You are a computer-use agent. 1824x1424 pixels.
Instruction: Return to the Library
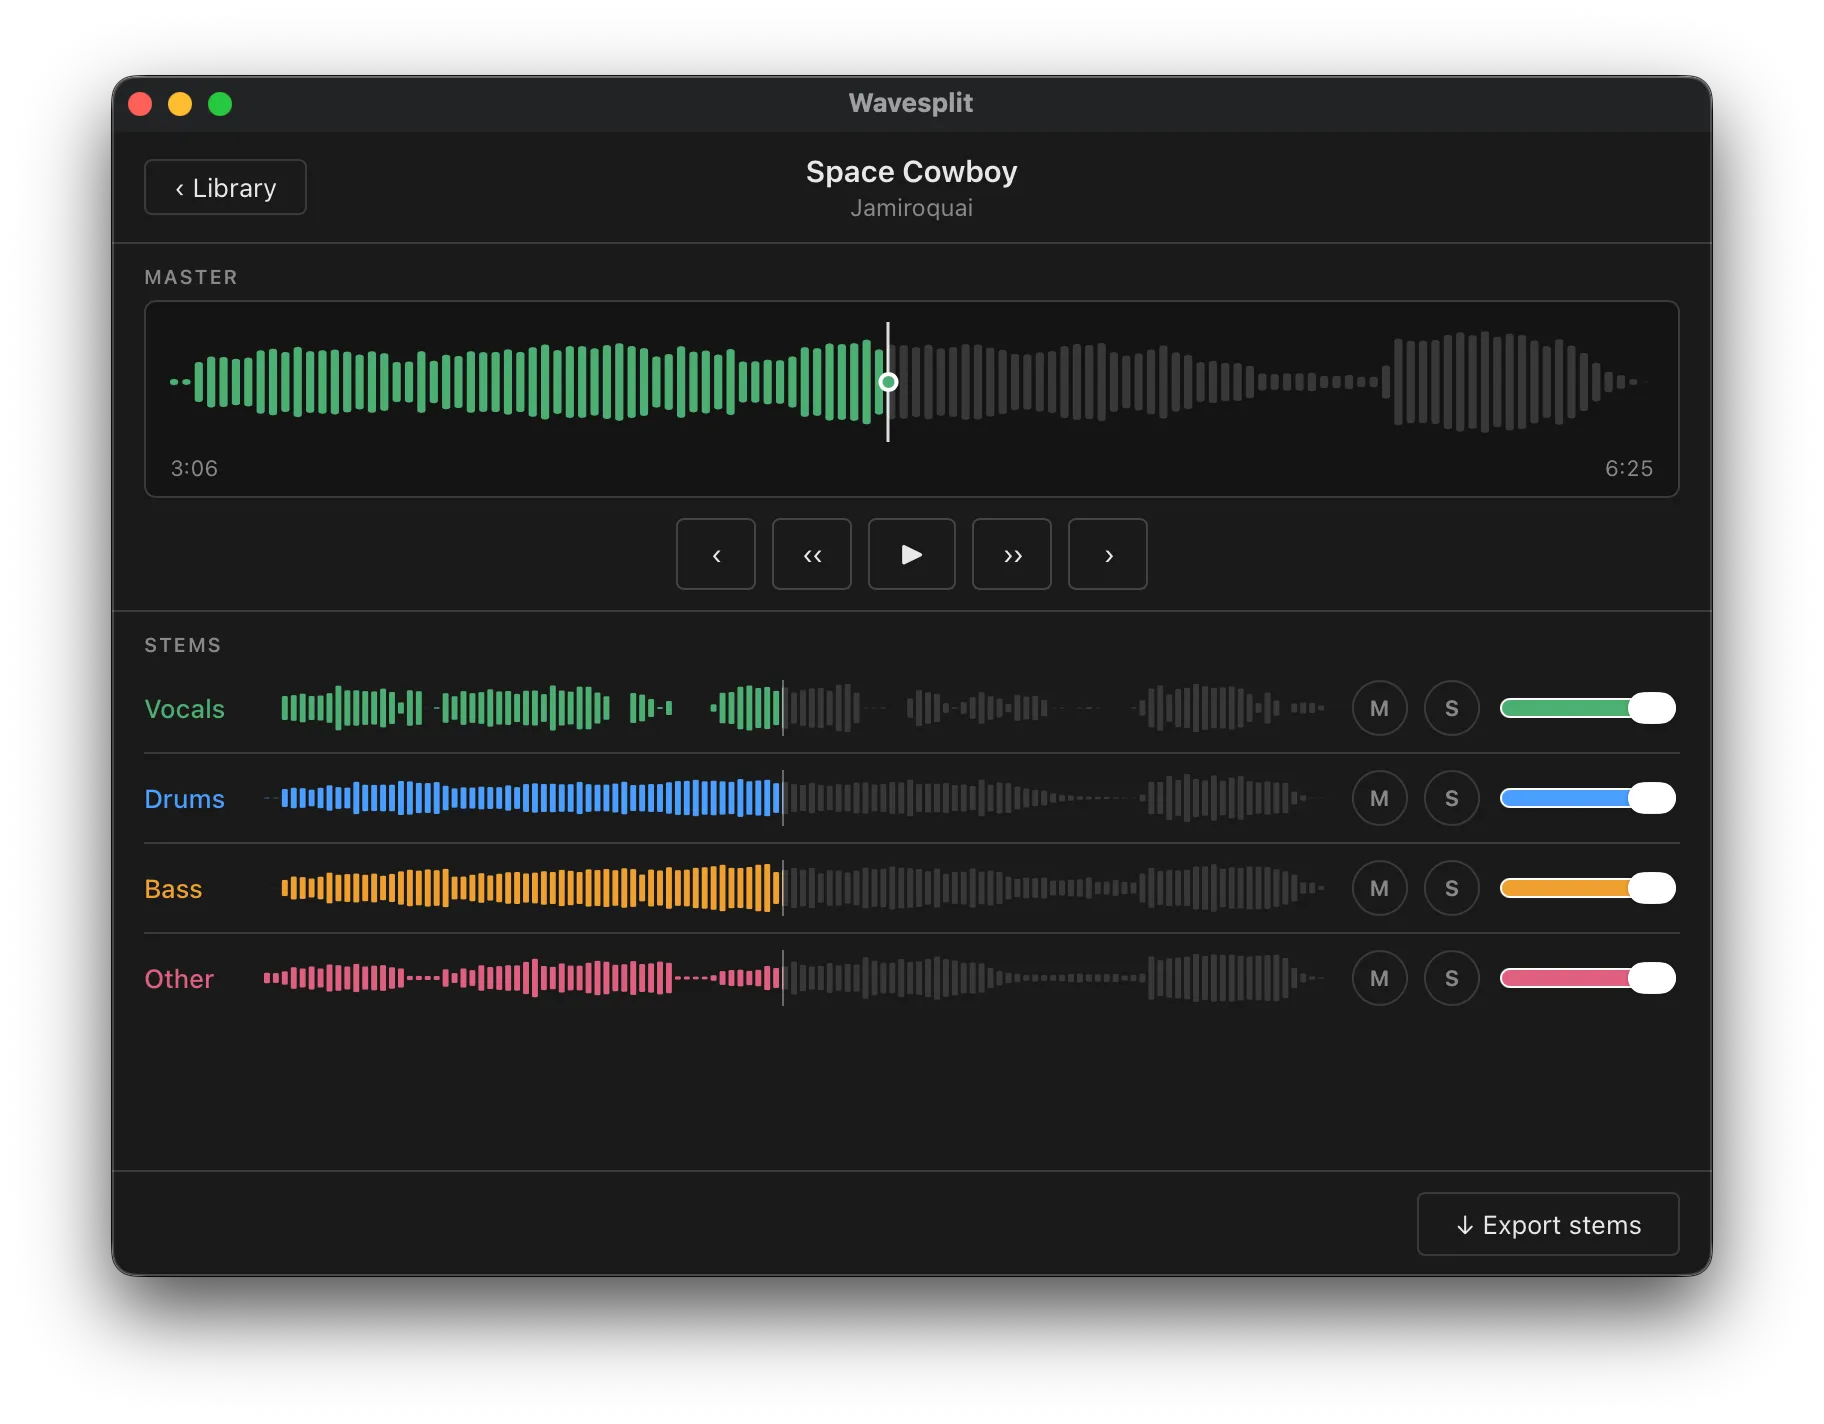click(225, 187)
